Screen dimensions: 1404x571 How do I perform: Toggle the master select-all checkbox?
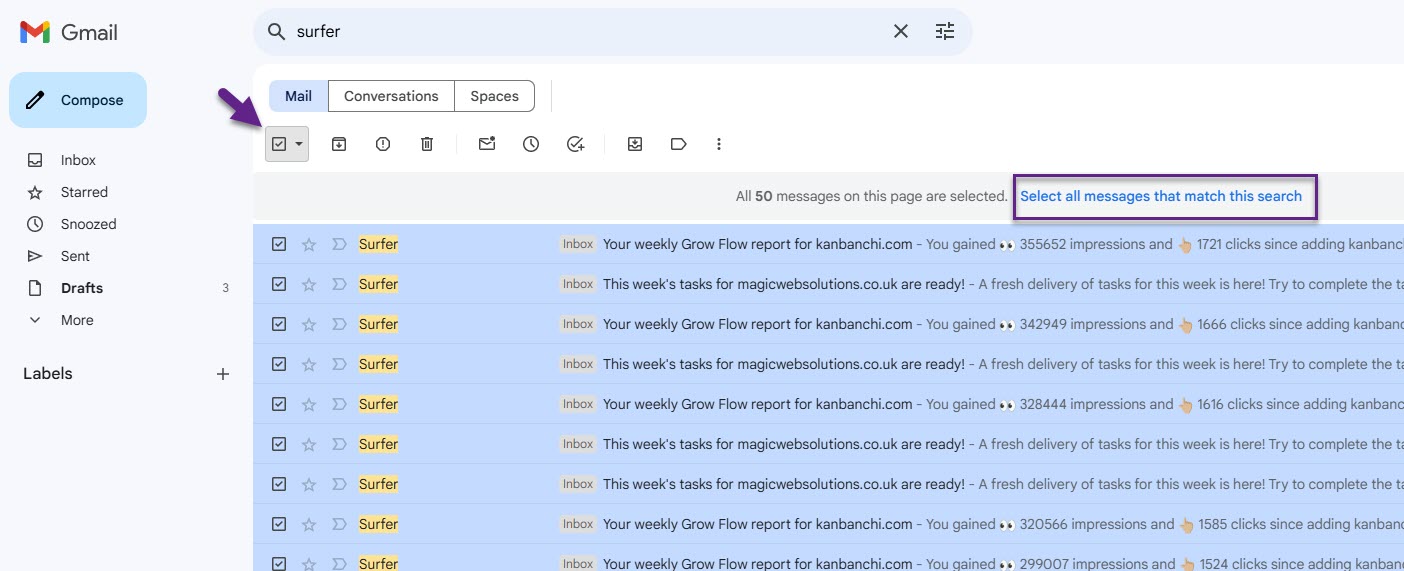(279, 144)
